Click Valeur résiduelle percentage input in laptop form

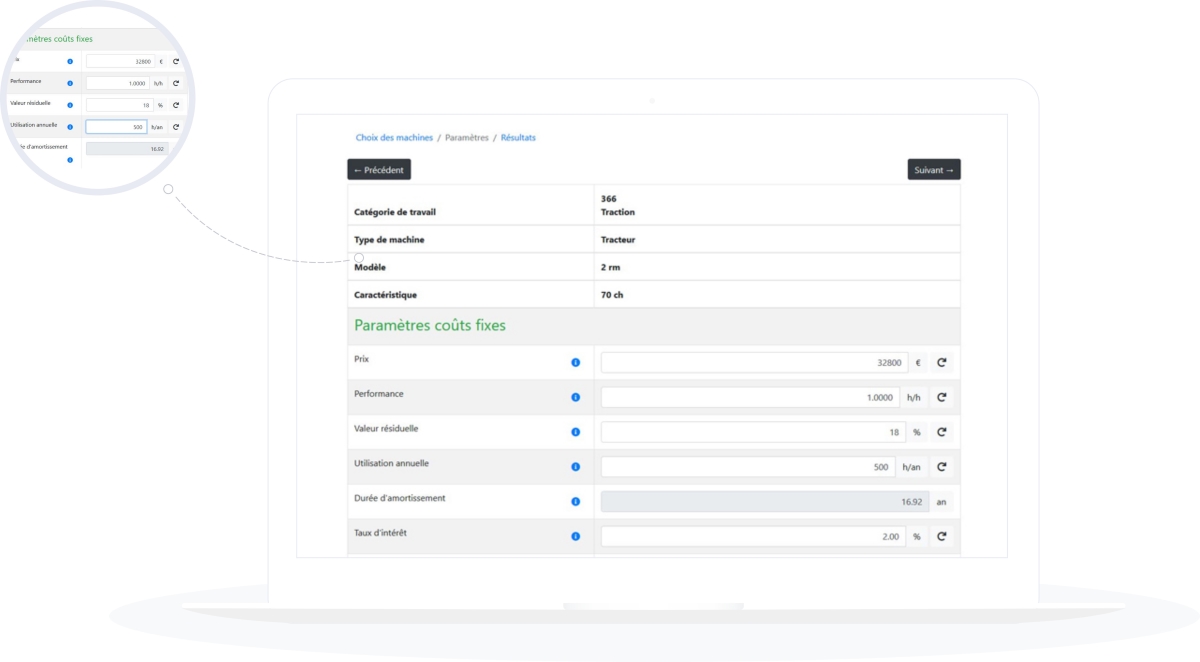point(753,432)
